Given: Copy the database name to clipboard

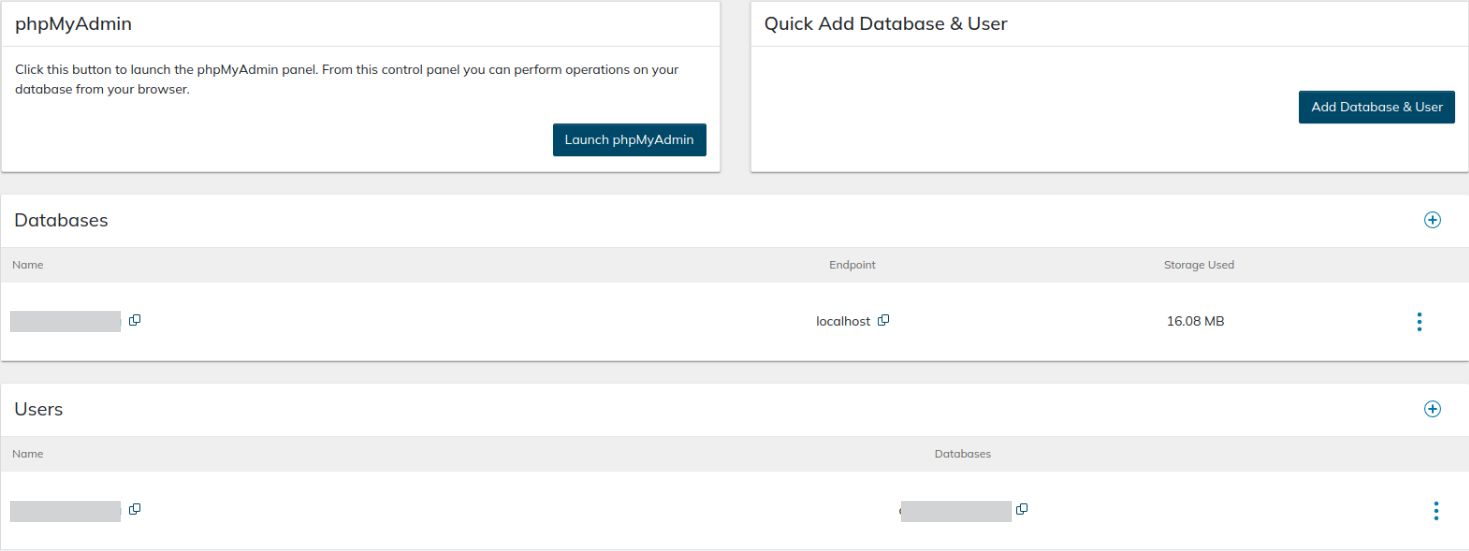Looking at the screenshot, I should (135, 320).
